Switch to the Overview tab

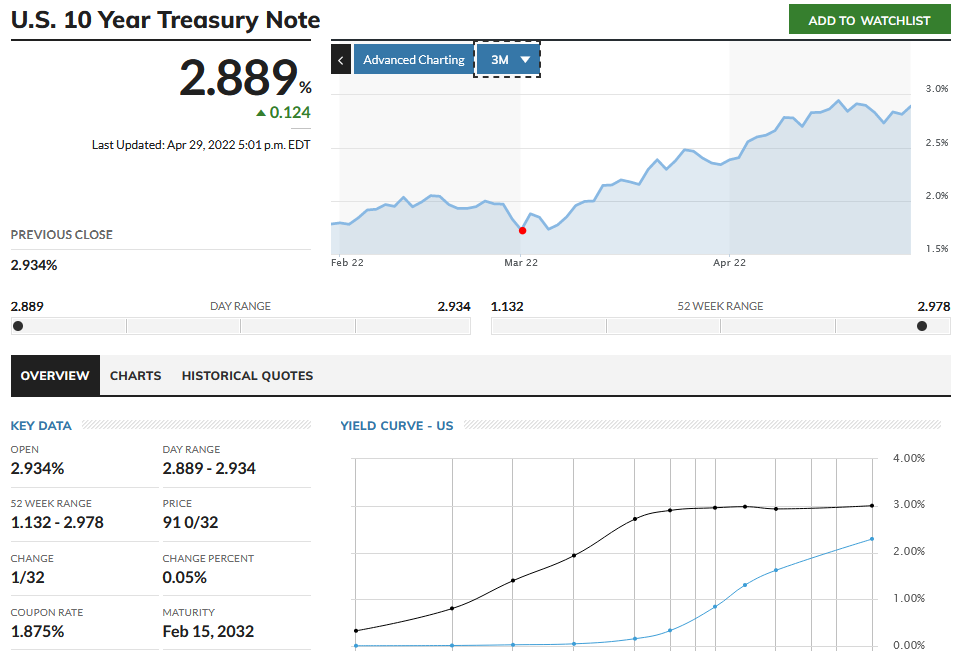click(x=55, y=376)
